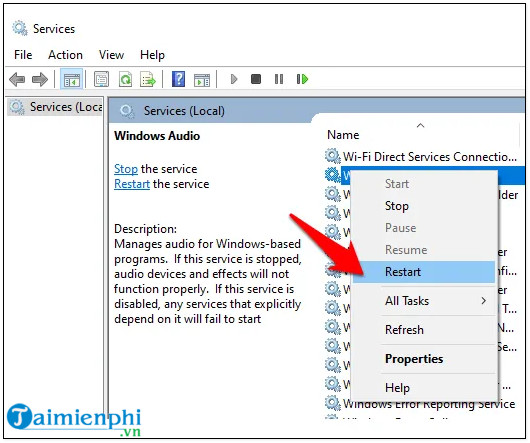Toggle the Show/Hide Action Pane icon

(202, 80)
